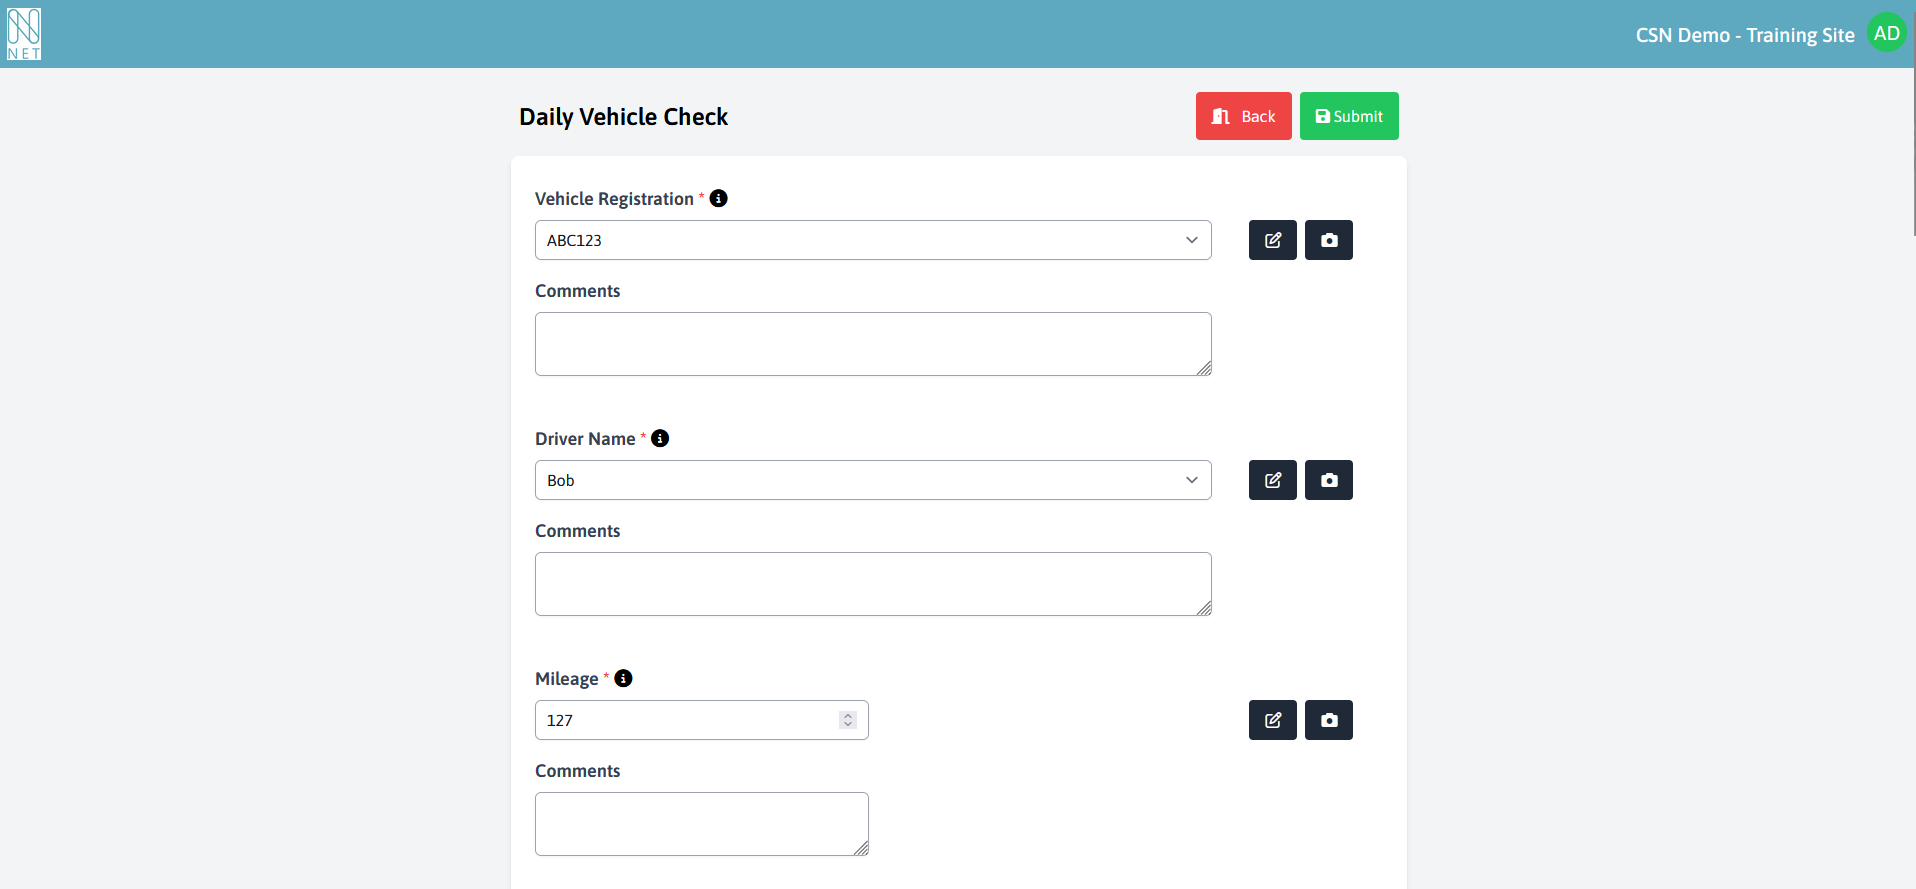Click edit icon for Vehicle Registration
The image size is (1916, 889).
click(1272, 240)
